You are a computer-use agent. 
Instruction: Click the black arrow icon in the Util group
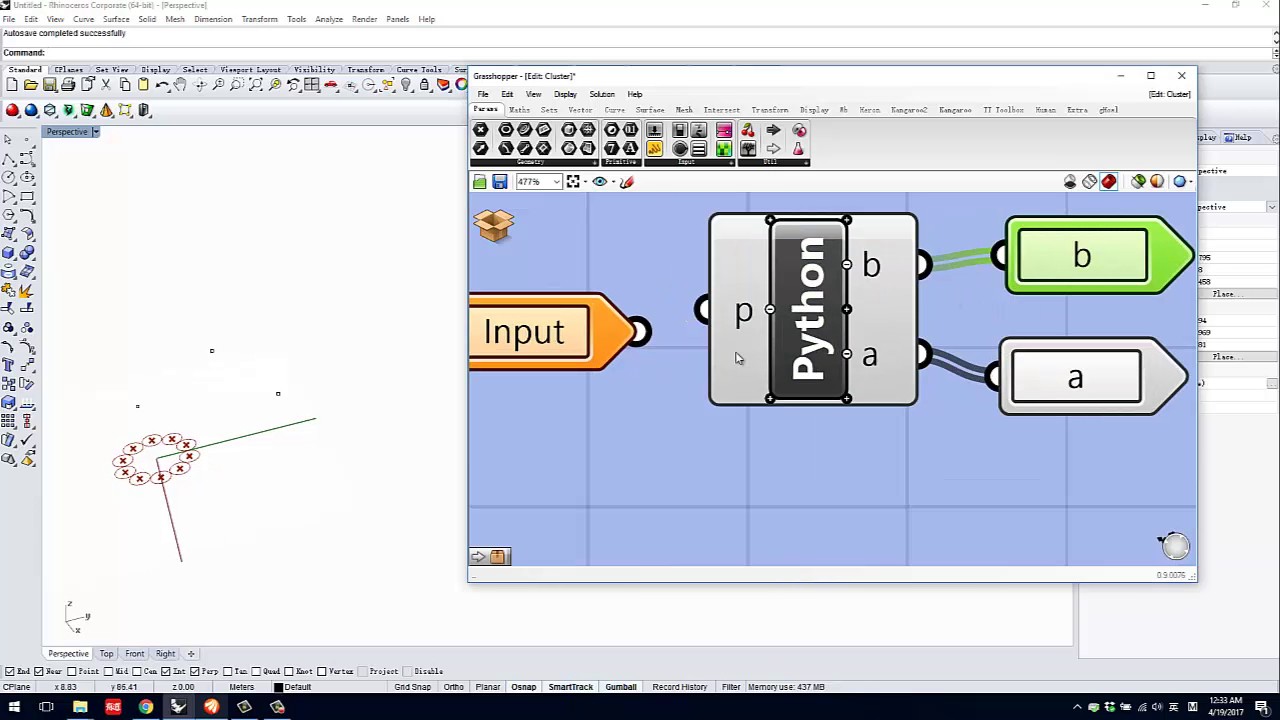tap(773, 130)
